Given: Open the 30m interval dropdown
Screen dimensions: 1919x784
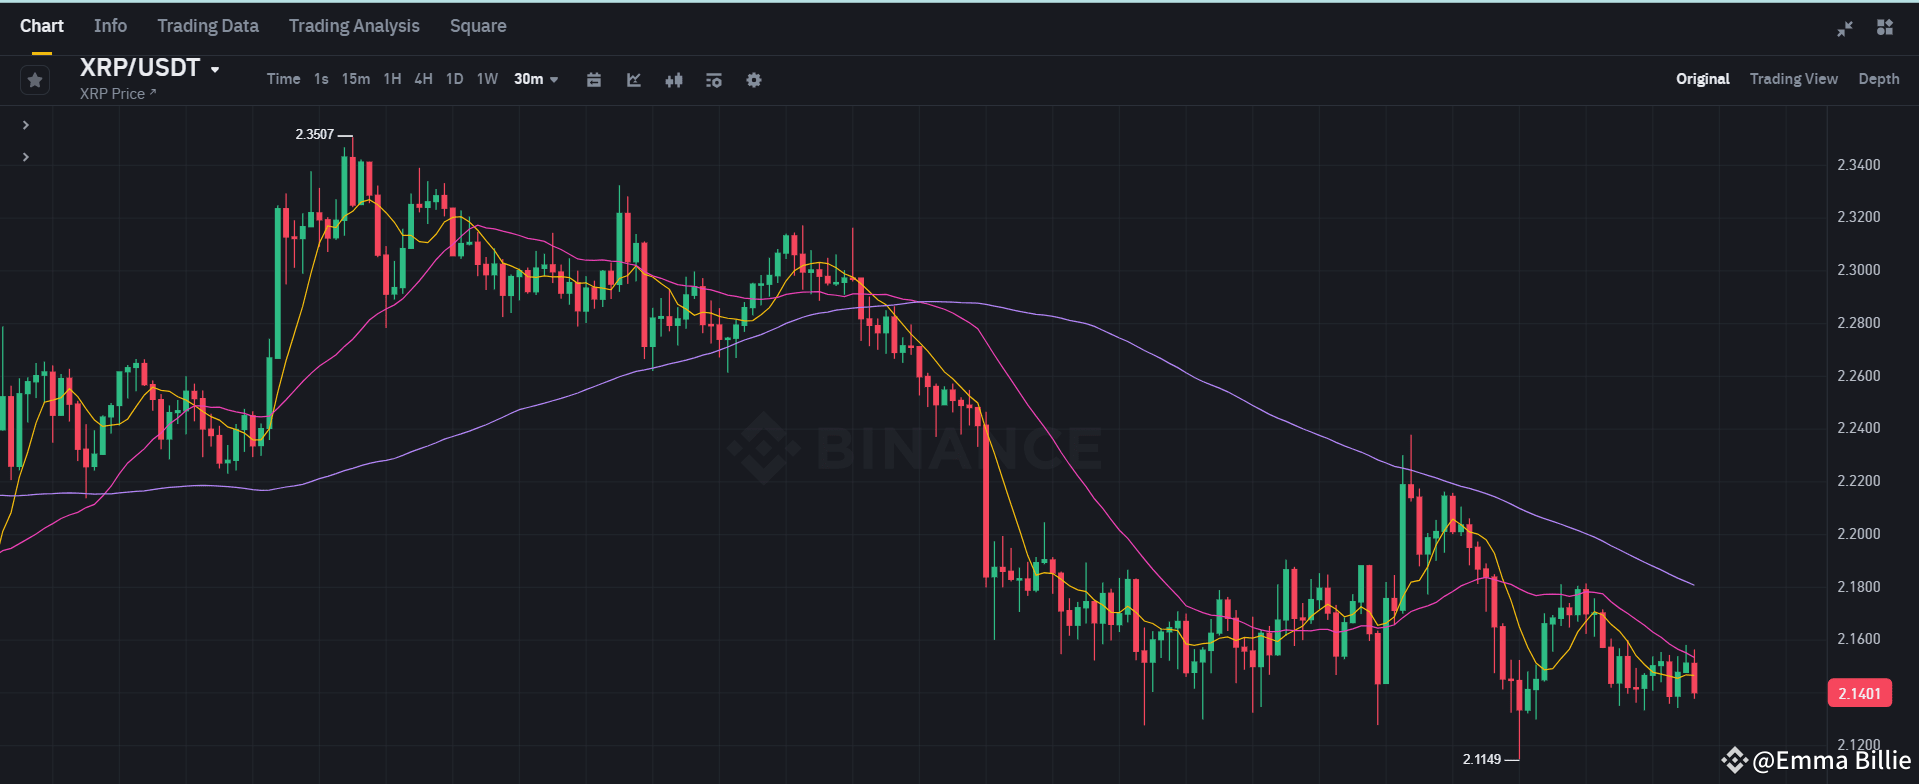Looking at the screenshot, I should (x=536, y=79).
